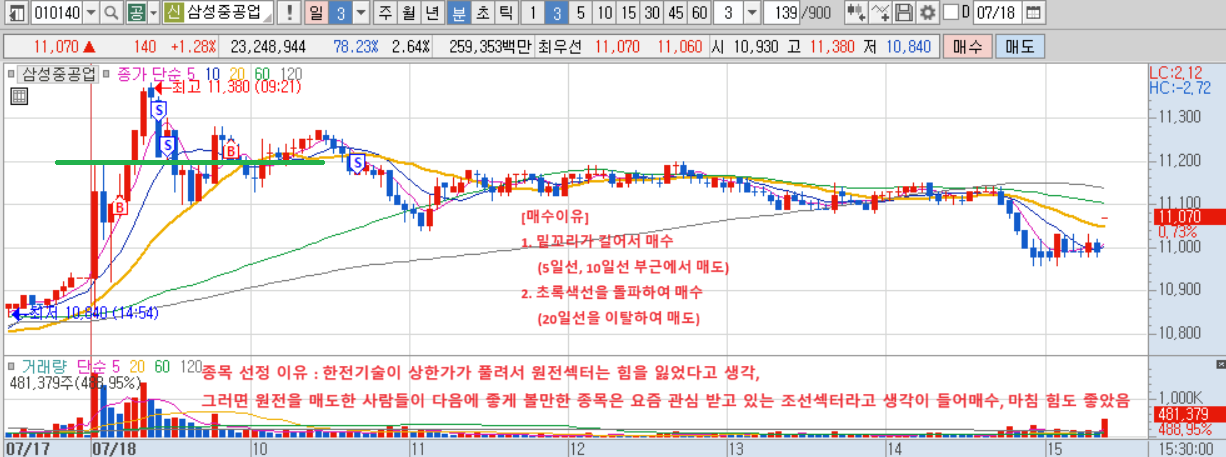Open chart settings gear icon
This screenshot has width=1226, height=457.
click(x=926, y=13)
